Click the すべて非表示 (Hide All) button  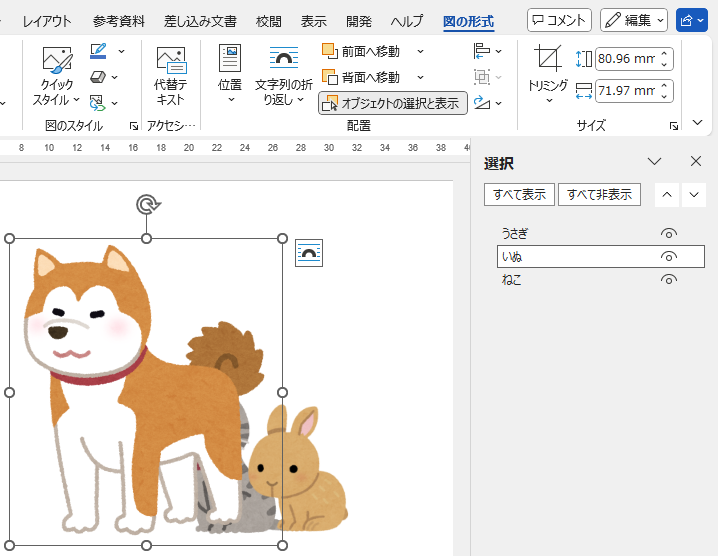(x=599, y=194)
